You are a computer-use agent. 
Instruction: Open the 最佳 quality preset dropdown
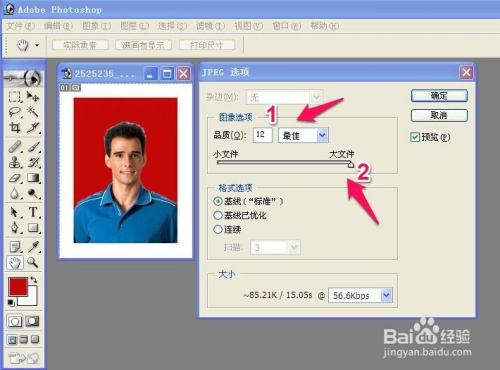click(x=303, y=135)
